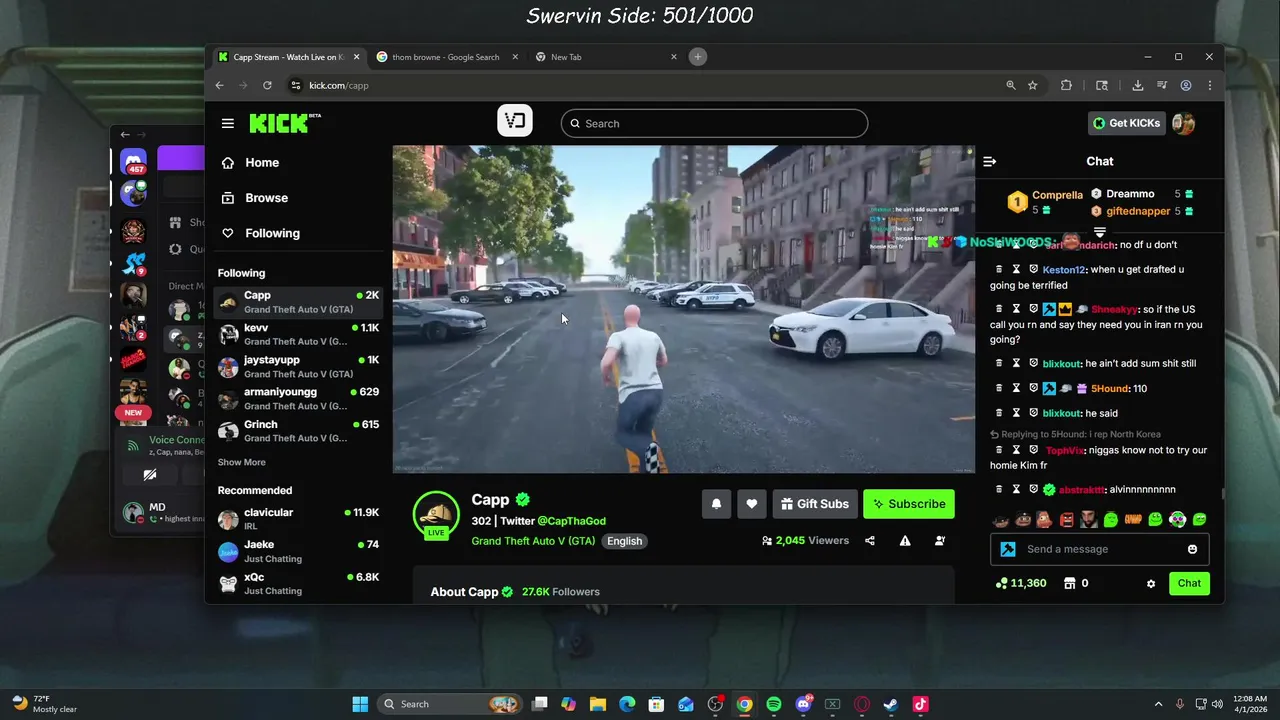The image size is (1280, 720).
Task: Open xQc in Recommended list
Action: click(298, 584)
